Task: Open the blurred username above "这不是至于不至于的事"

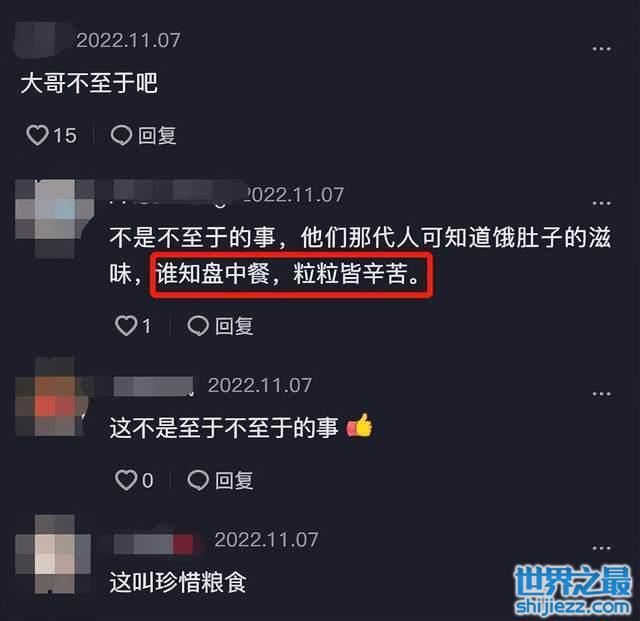Action: pos(153,386)
